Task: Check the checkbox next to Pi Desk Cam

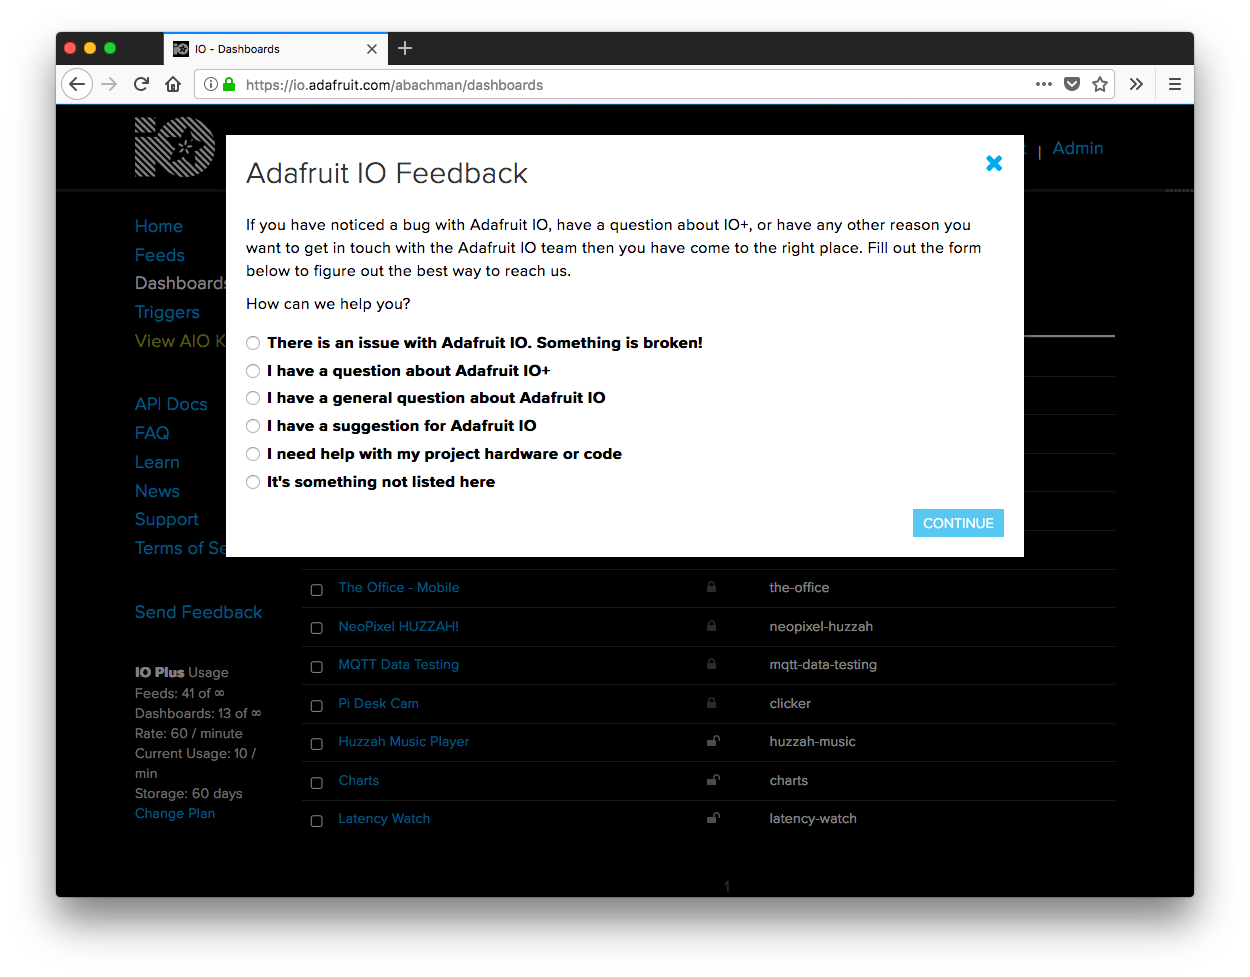Action: tap(317, 705)
